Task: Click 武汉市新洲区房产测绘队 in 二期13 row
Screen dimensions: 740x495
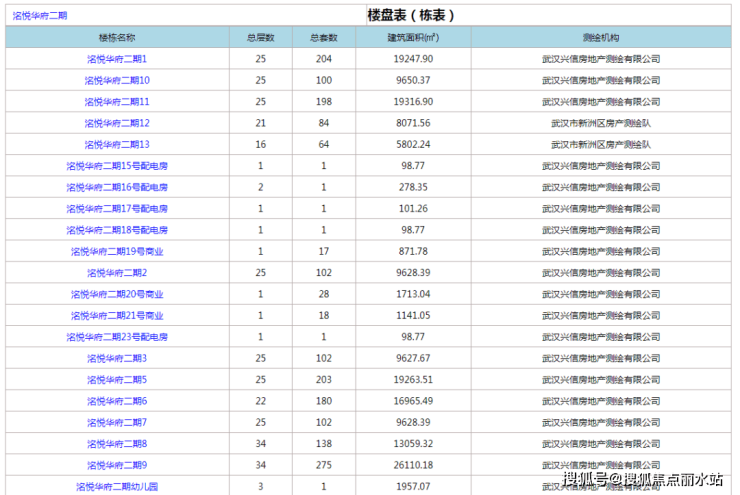Action: coord(601,144)
